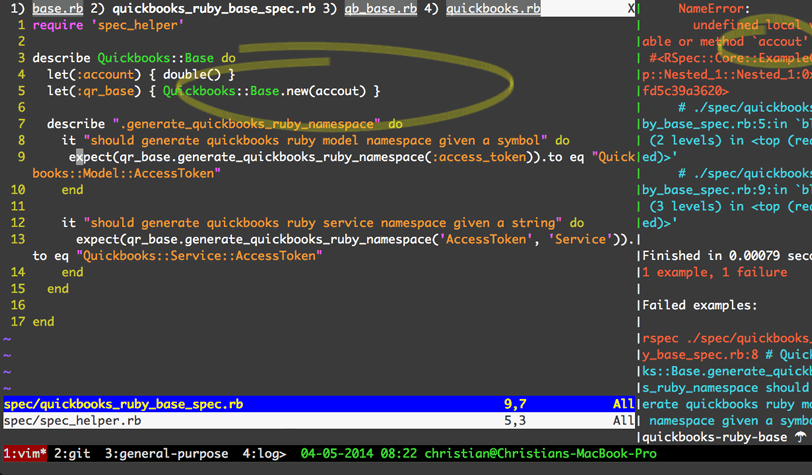The image size is (812, 475).
Task: Close the tab with the X in the tabline
Action: (630, 8)
